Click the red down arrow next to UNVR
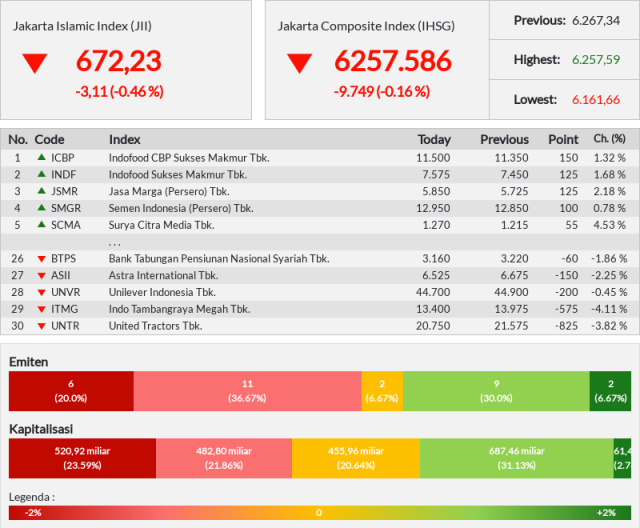Screen dimensions: 640x528 [41, 293]
